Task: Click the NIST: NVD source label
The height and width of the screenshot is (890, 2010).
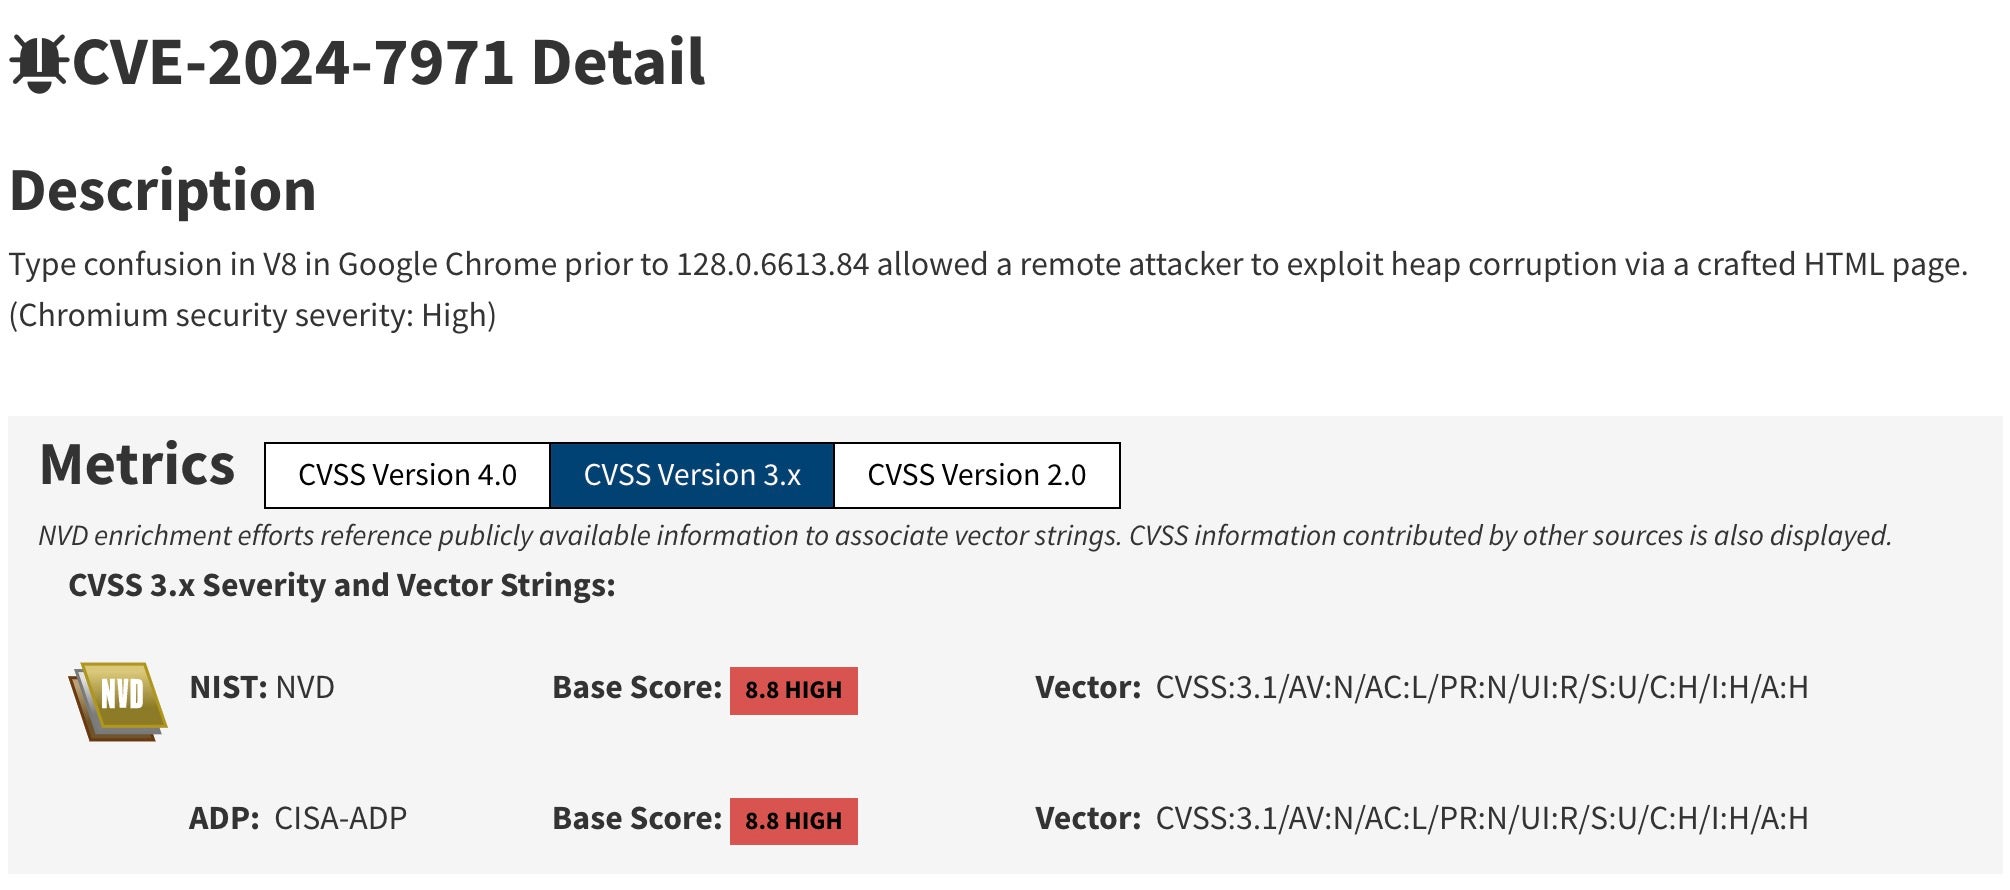Action: [262, 688]
